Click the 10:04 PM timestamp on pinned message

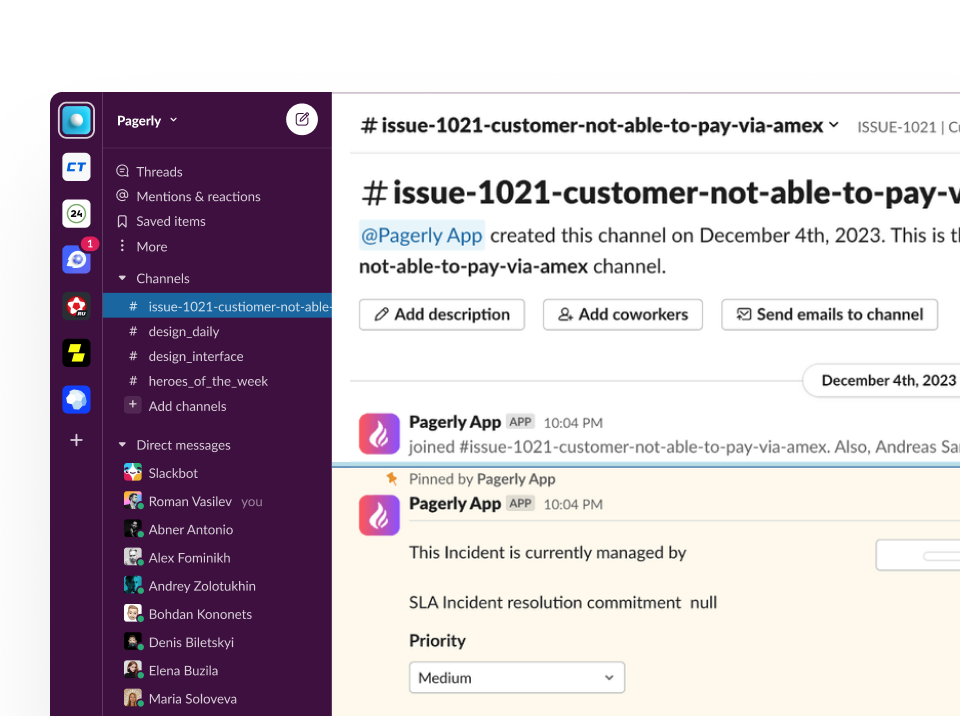573,504
